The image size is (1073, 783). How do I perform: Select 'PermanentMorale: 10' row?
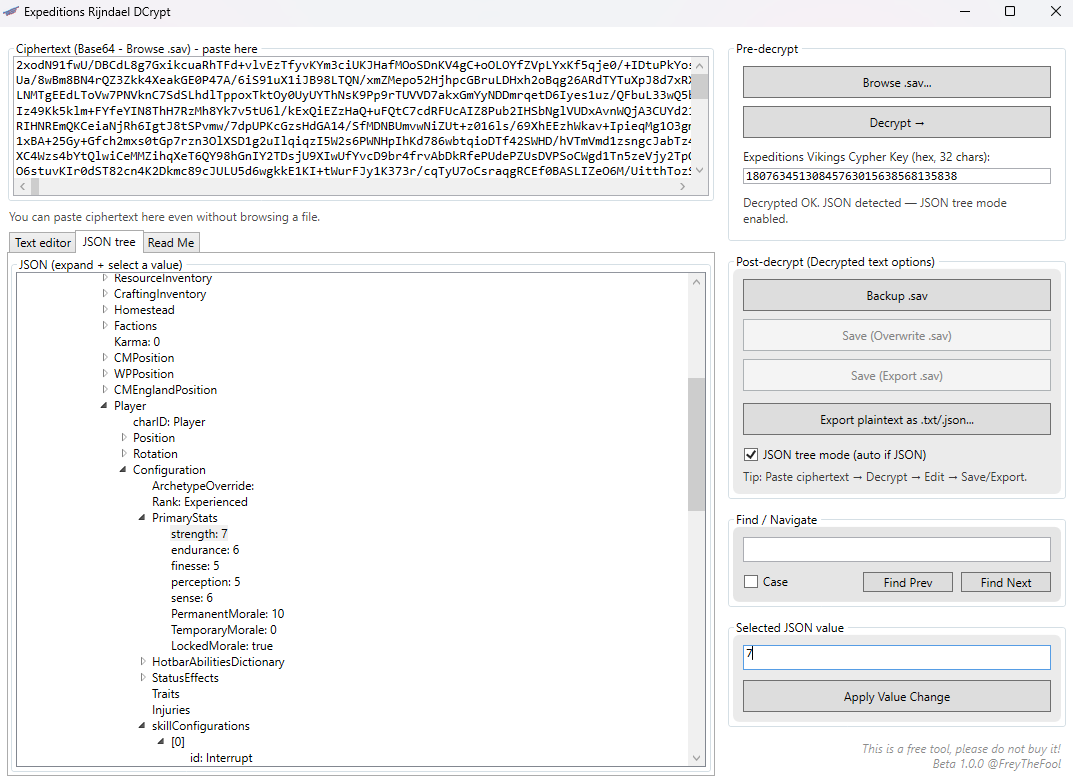click(x=227, y=614)
